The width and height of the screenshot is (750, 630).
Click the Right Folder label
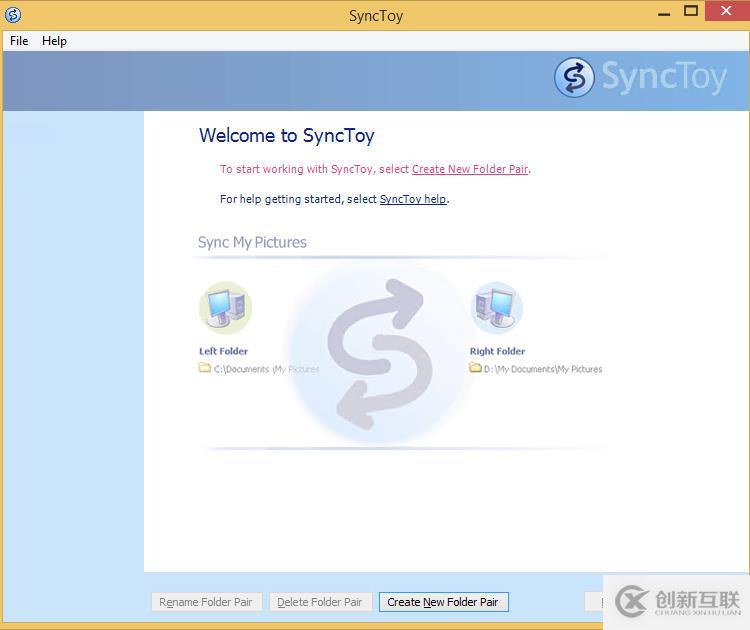coord(497,351)
